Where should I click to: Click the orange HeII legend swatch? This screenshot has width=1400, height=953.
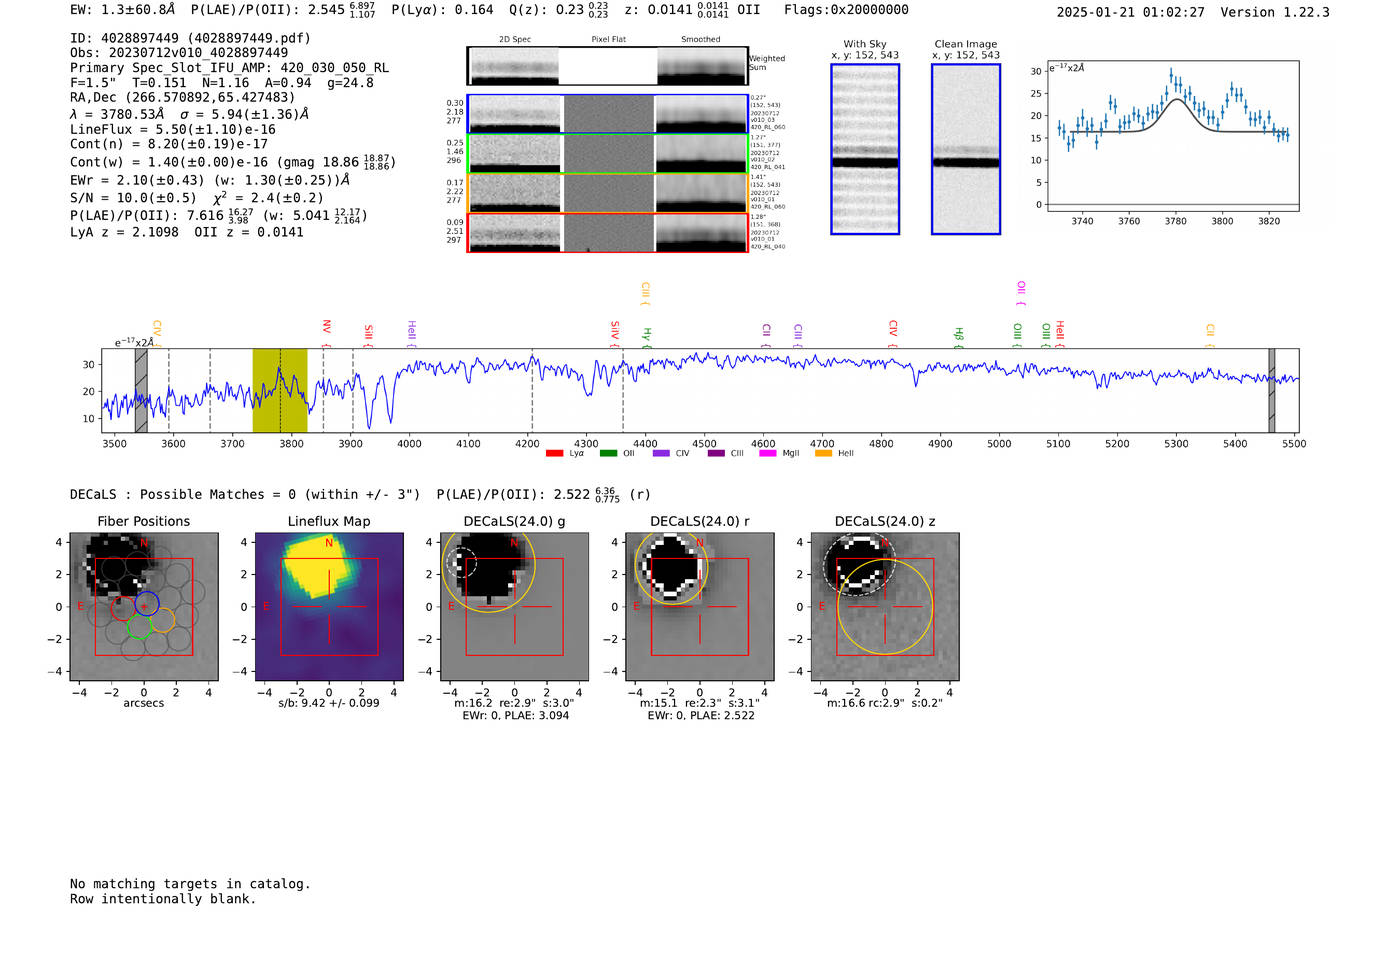(x=823, y=453)
